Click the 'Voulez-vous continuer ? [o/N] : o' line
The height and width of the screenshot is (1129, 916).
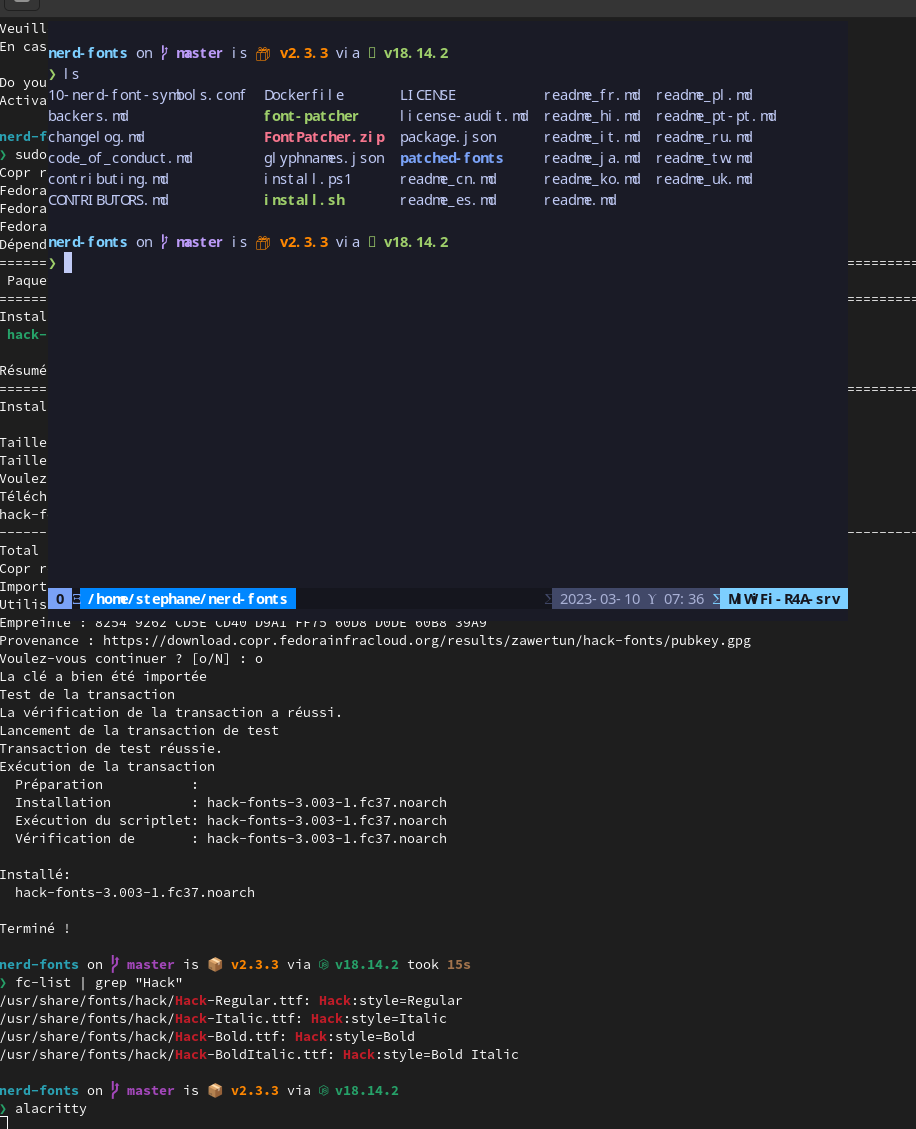131,659
